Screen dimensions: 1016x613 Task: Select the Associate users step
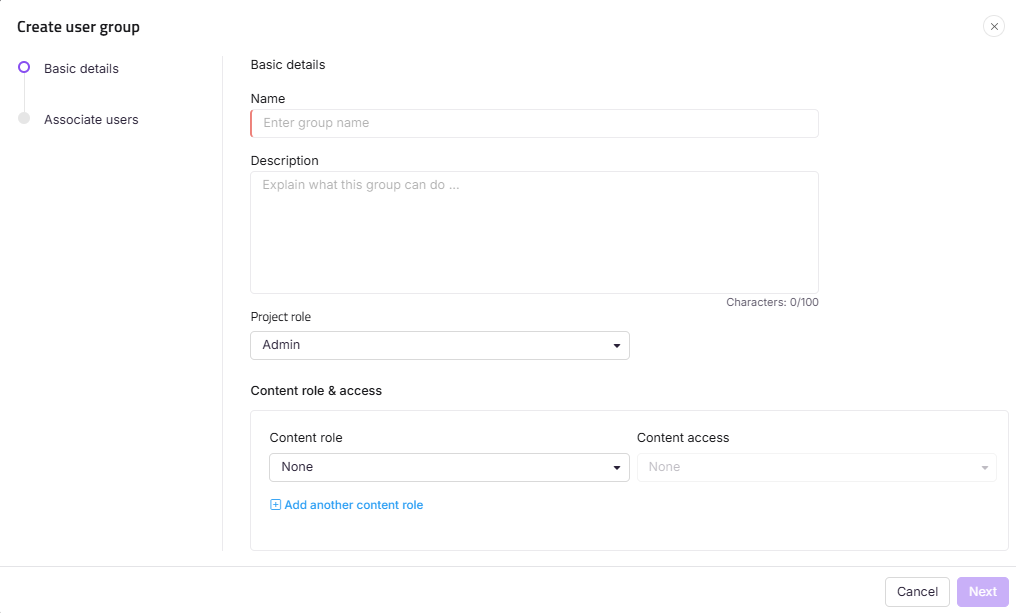pos(90,119)
